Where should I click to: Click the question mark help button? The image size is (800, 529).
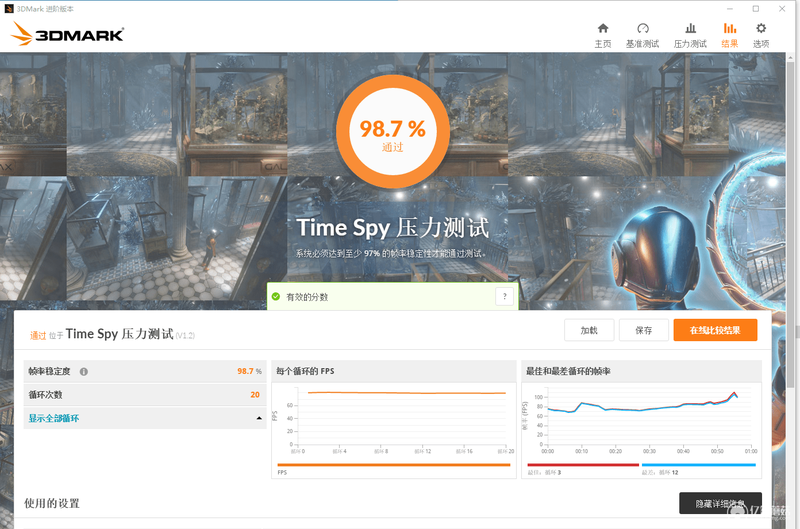tap(505, 296)
